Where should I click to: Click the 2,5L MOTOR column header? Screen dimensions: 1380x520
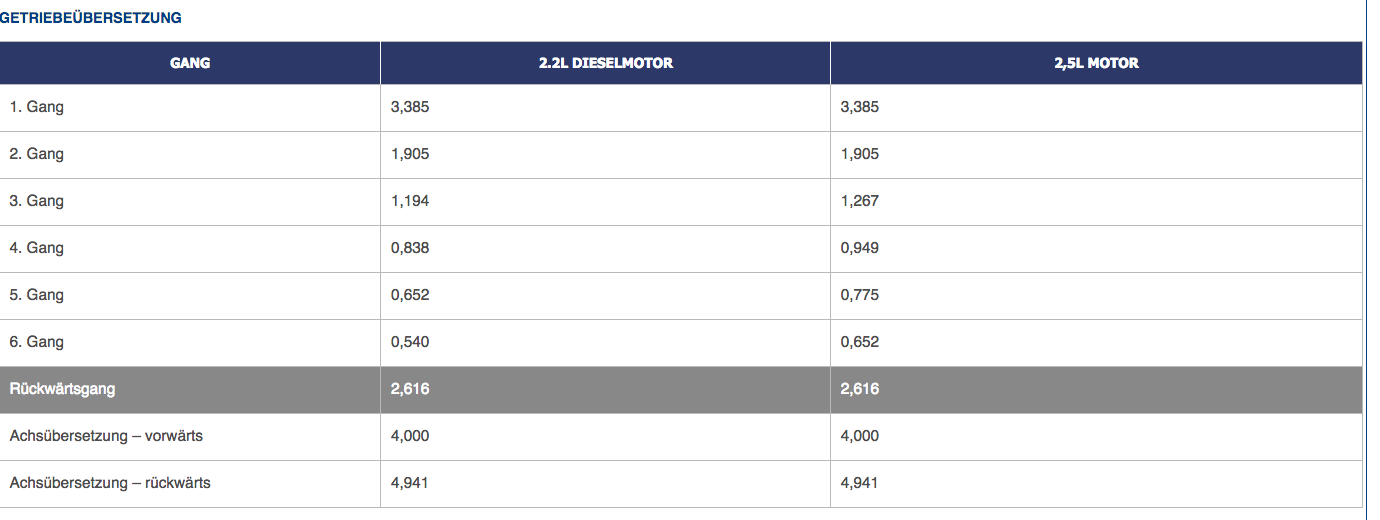pos(1096,63)
